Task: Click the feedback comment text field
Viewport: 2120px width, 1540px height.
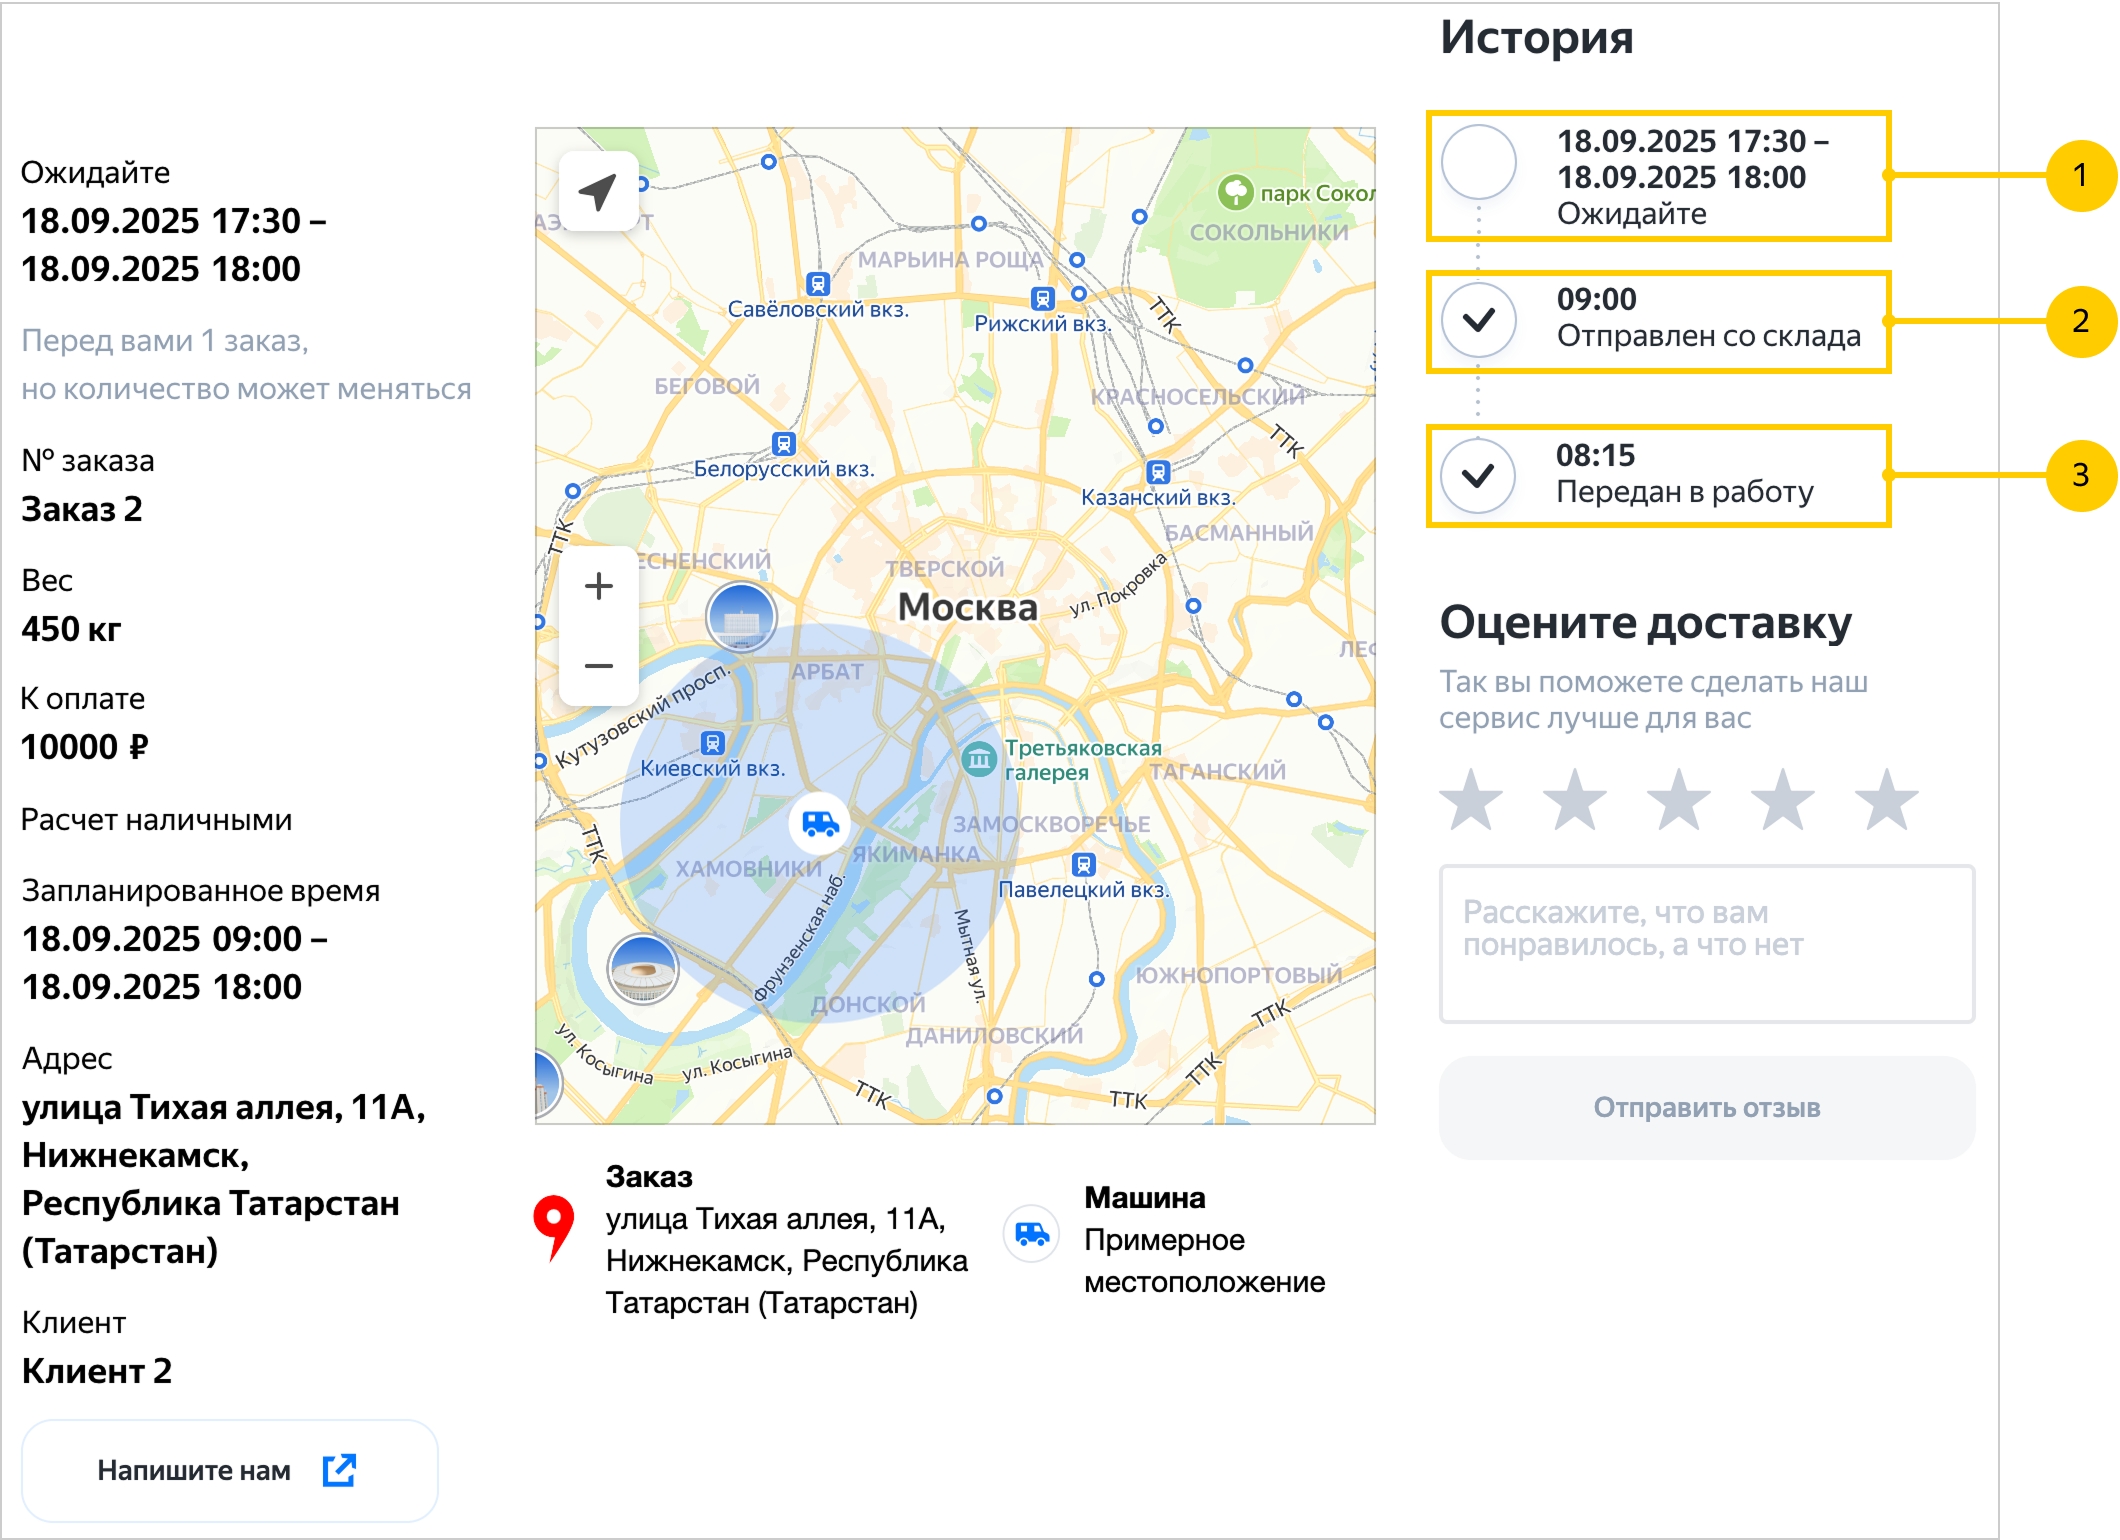Action: pos(1706,944)
